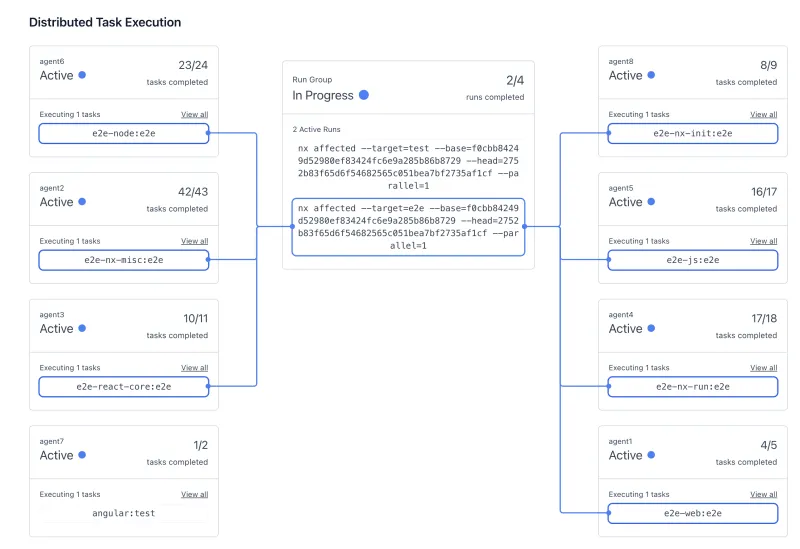
Task: Open View all link for agent4
Action: tap(763, 368)
